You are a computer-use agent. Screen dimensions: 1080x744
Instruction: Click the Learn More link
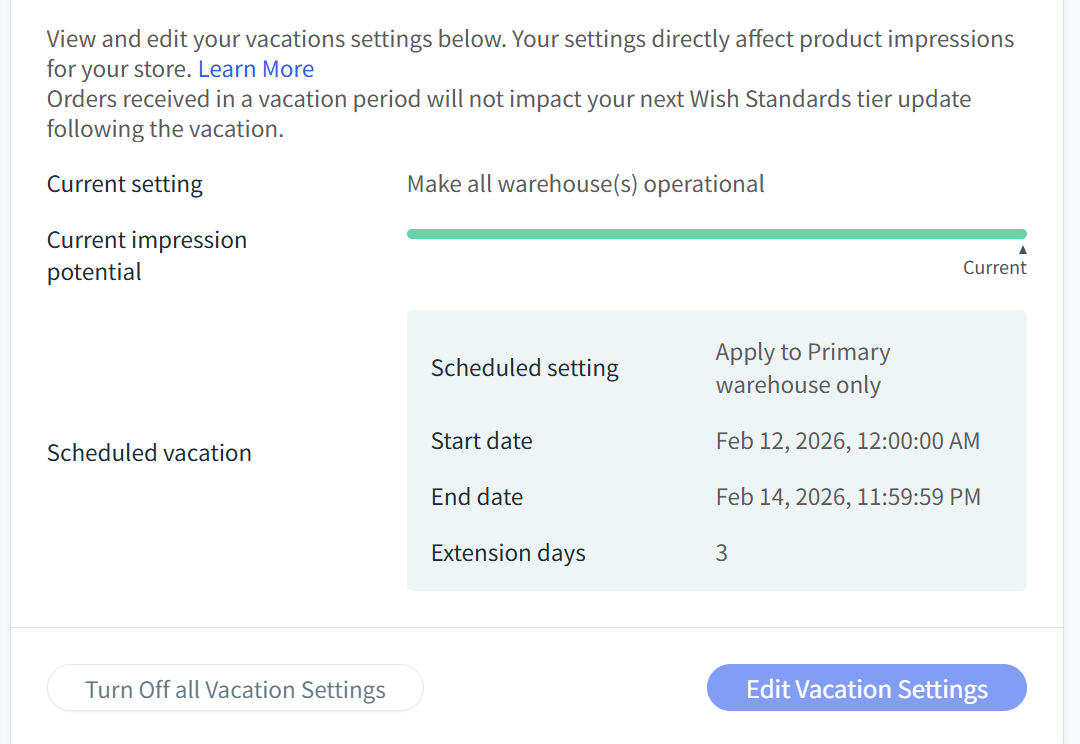coord(256,69)
